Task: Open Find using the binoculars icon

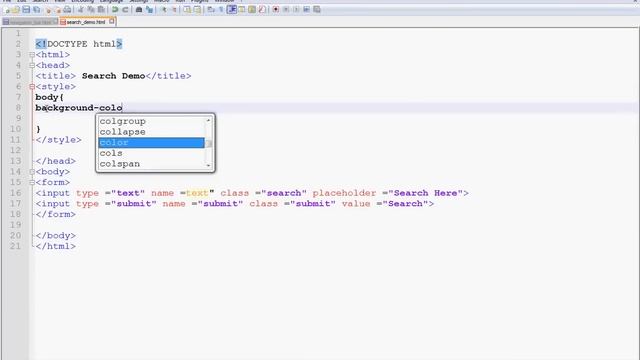Action: click(x=139, y=9)
